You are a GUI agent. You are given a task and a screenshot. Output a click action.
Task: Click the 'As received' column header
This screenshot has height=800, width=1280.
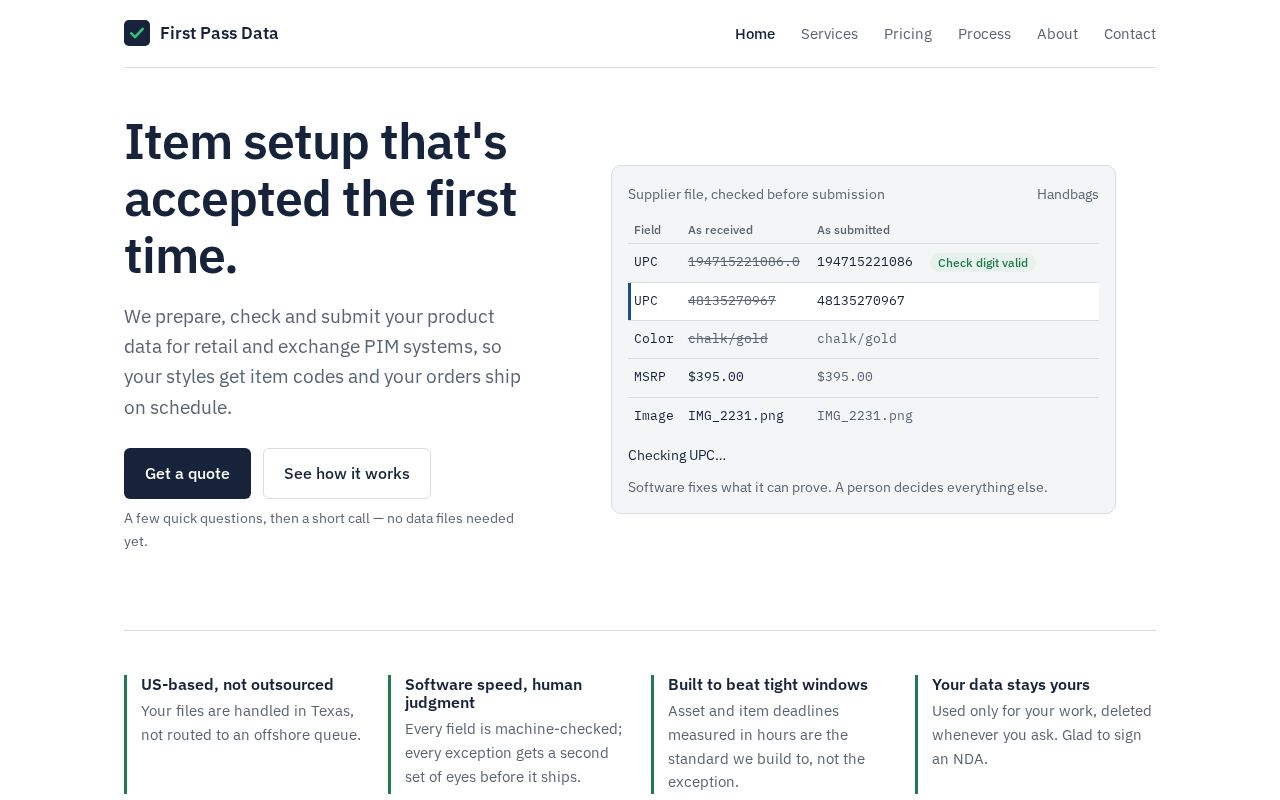tap(720, 230)
